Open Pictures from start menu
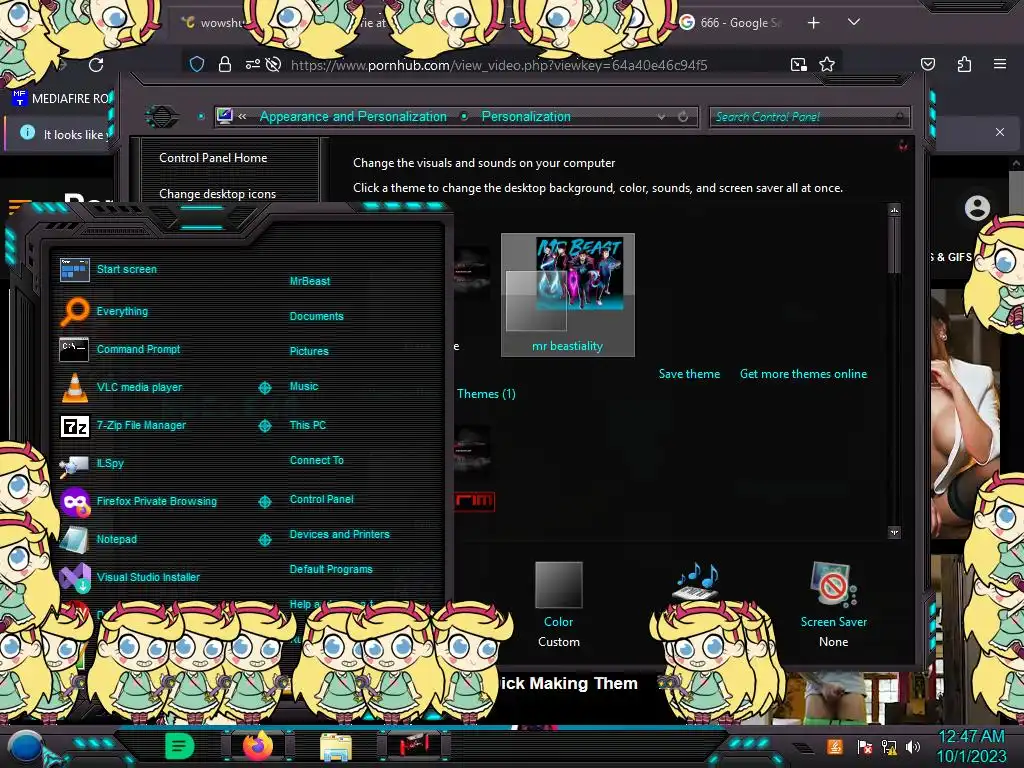Image resolution: width=1024 pixels, height=768 pixels. click(x=309, y=351)
